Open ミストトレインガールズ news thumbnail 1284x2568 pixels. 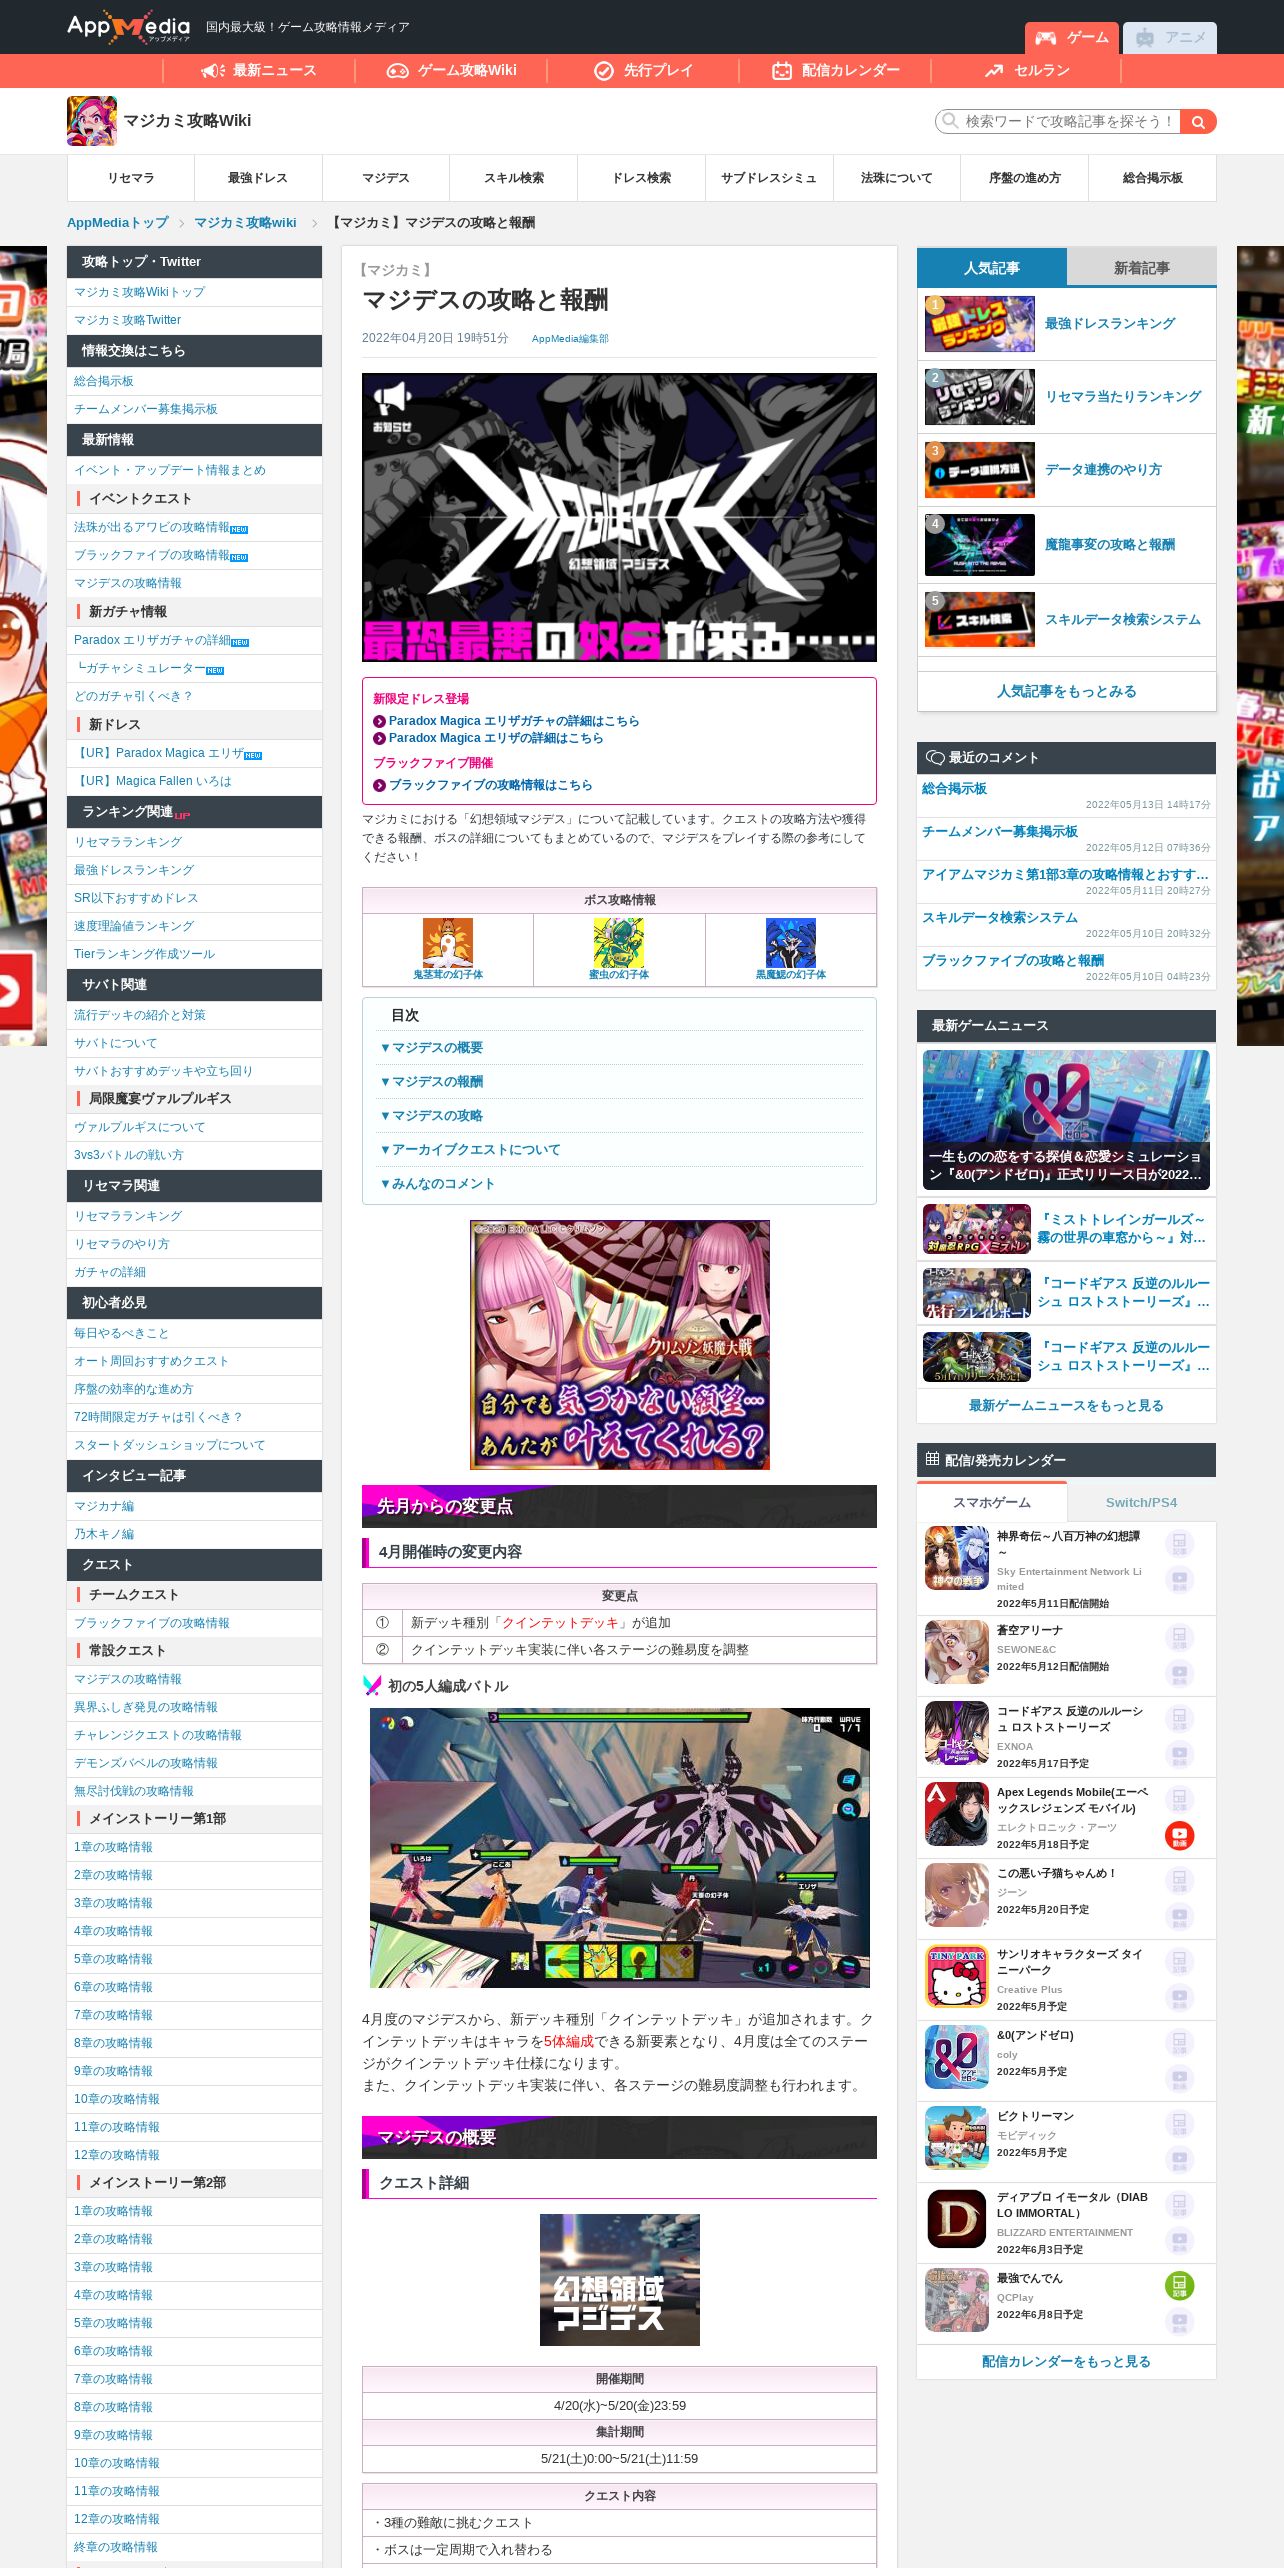[x=976, y=1228]
